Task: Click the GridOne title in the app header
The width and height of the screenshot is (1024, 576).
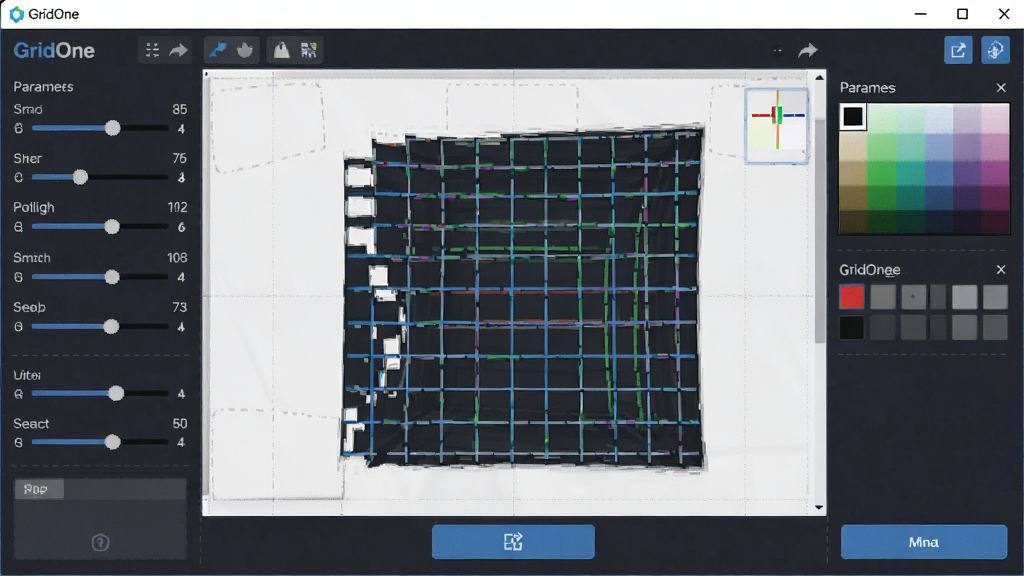Action: (54, 50)
